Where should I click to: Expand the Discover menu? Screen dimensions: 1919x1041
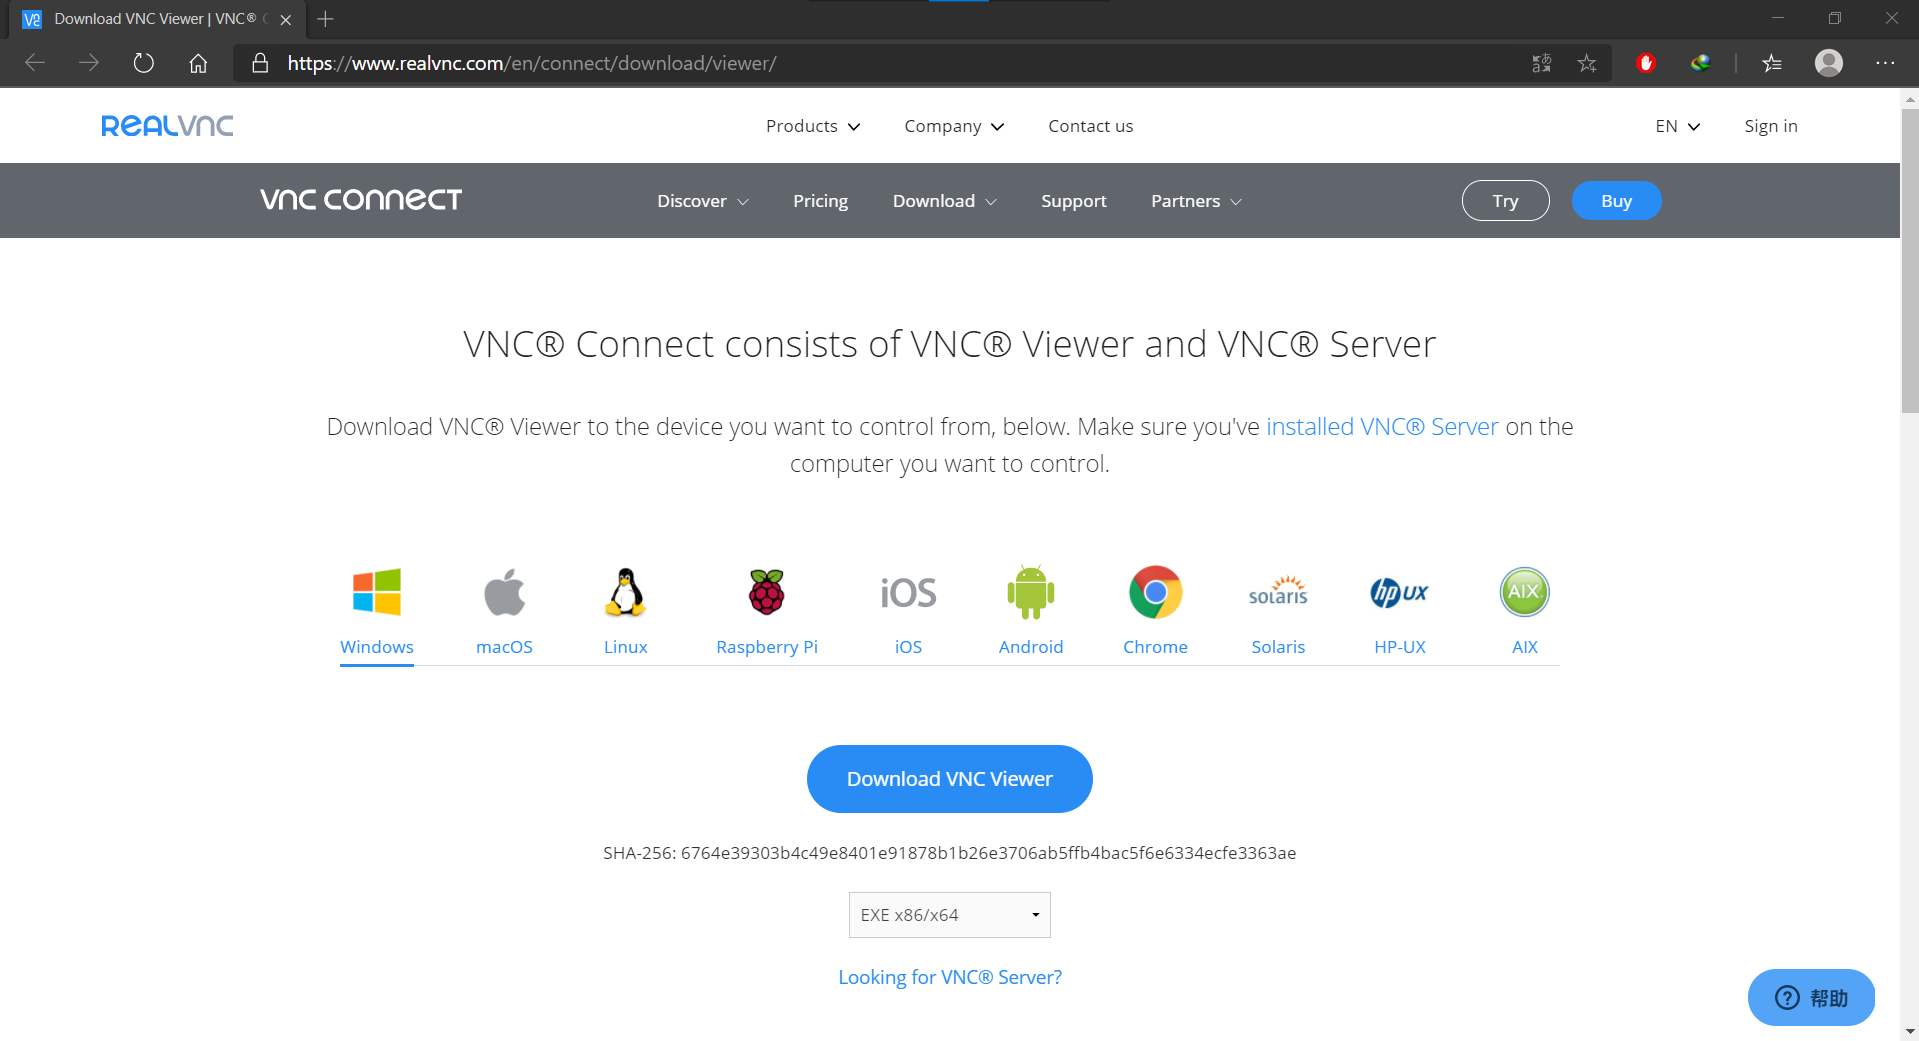click(703, 201)
